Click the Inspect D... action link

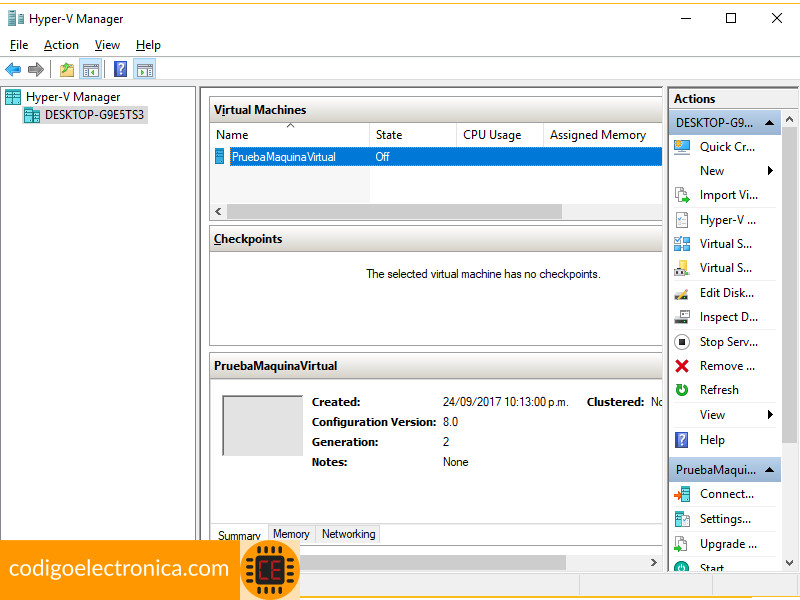(729, 317)
